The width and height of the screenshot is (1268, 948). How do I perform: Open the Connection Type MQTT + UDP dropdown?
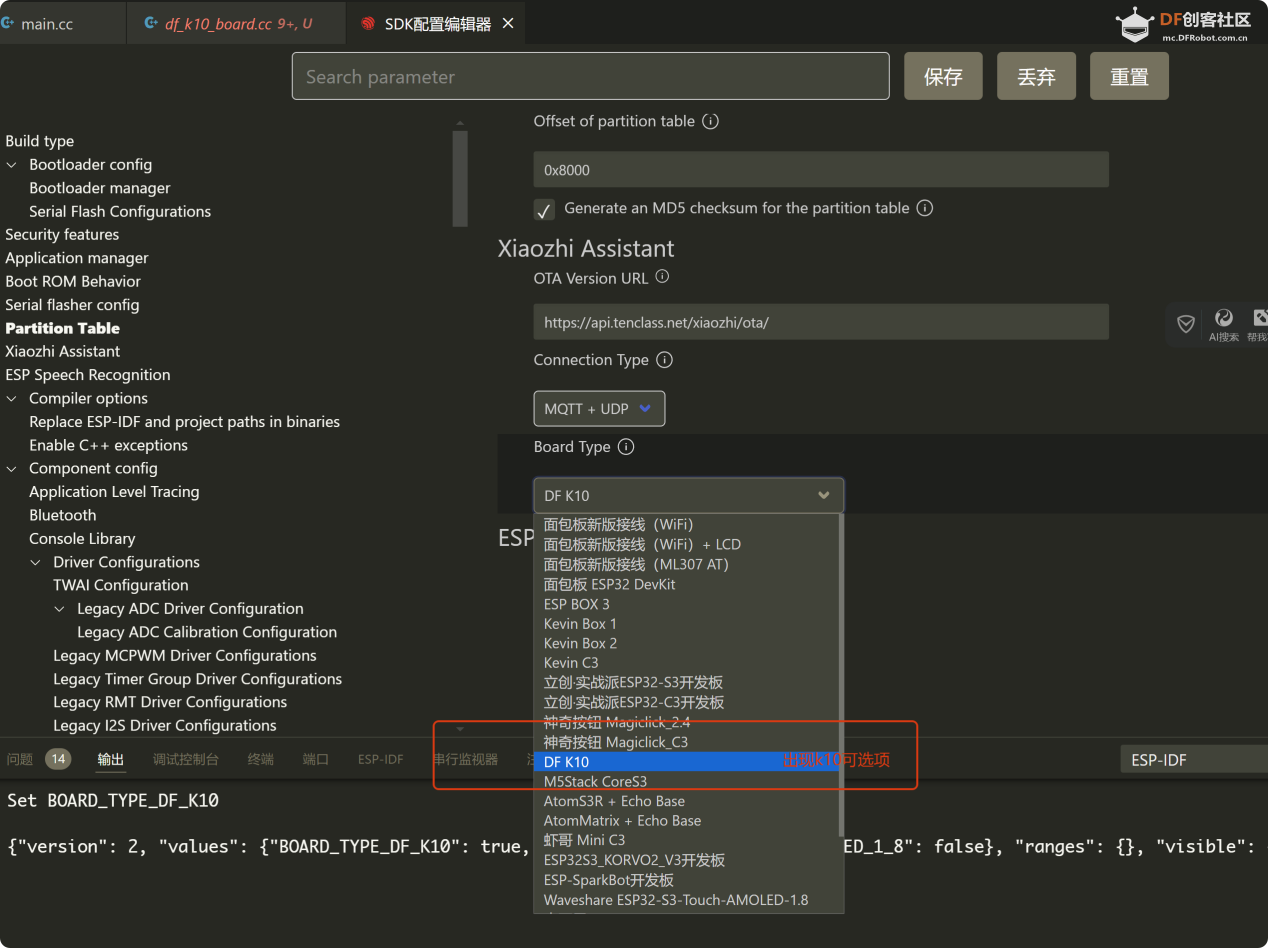[598, 408]
